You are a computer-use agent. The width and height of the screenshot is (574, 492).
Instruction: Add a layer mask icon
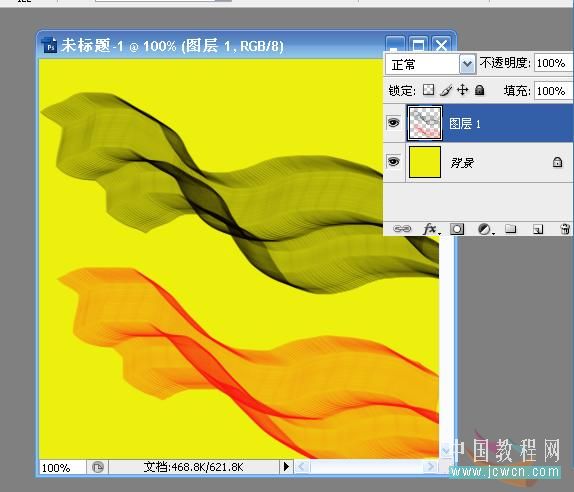pyautogui.click(x=457, y=229)
